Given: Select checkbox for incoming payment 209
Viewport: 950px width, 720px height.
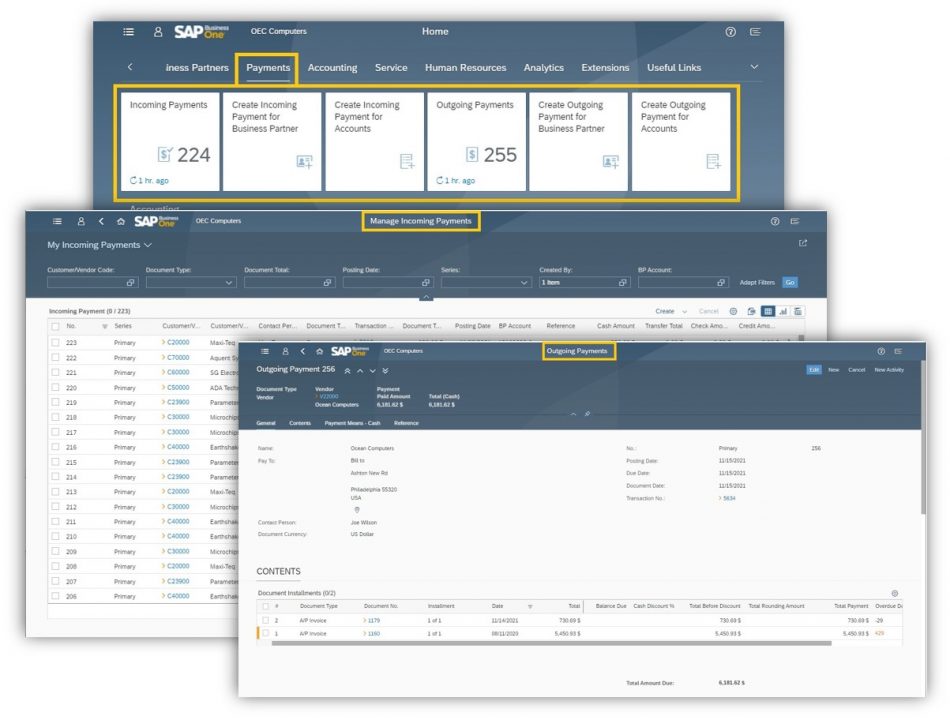Looking at the screenshot, I should tap(55, 552).
